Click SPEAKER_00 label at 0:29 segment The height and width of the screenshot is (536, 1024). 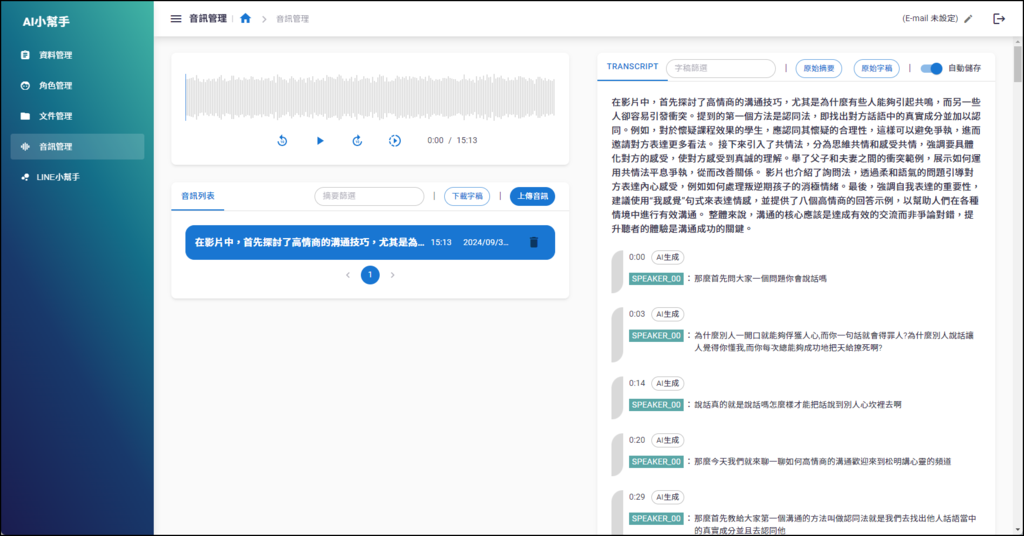tap(656, 518)
